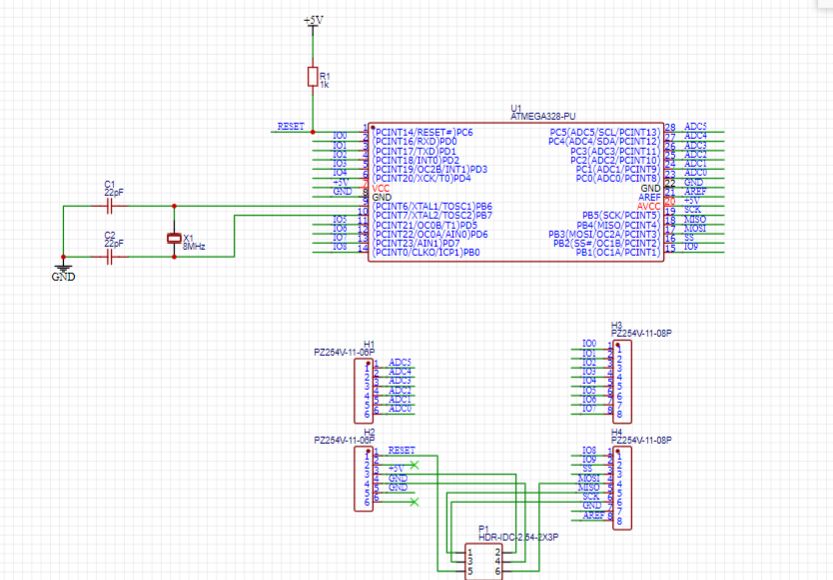Click the AREF net label at U1 pin 21

(x=695, y=192)
